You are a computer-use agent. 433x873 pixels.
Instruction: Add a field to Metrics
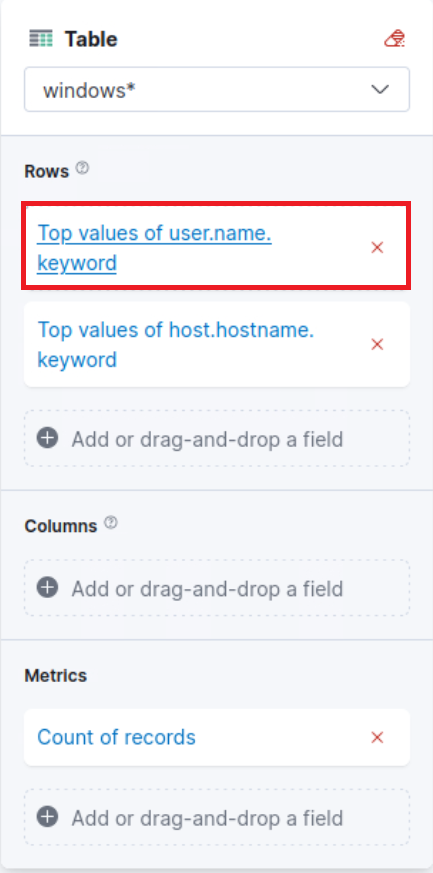click(216, 817)
